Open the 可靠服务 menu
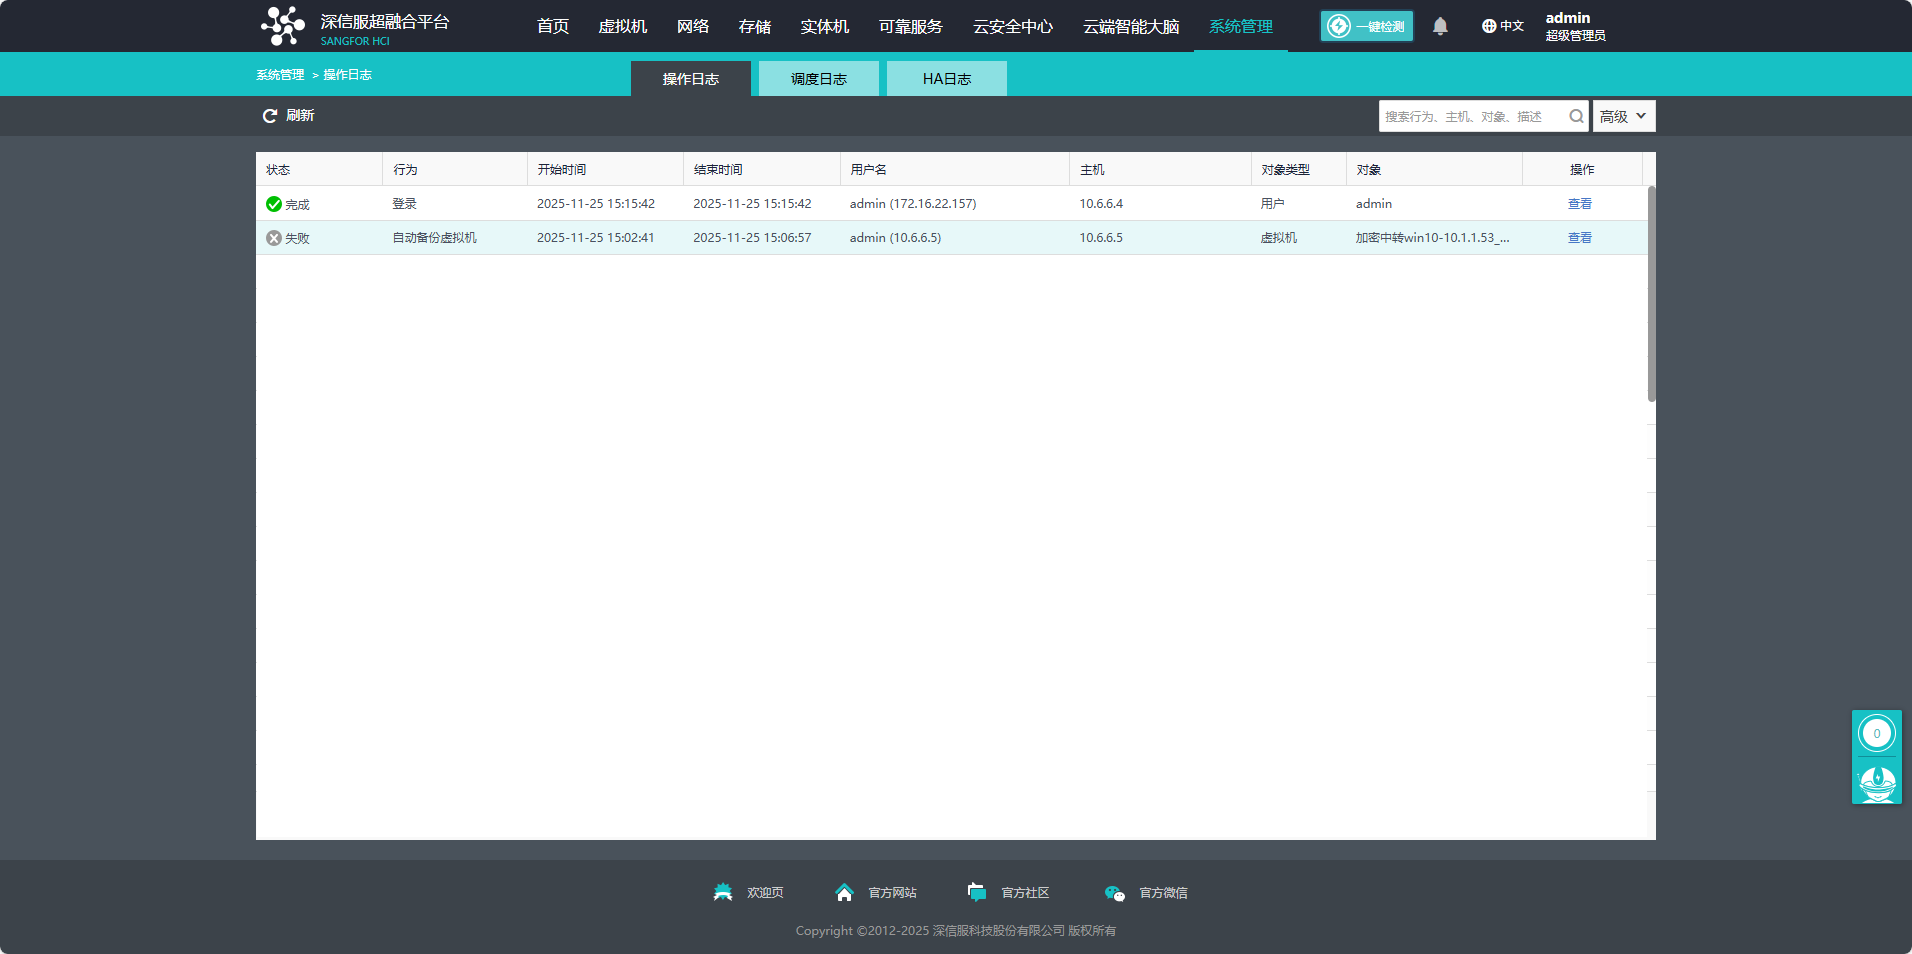 (x=911, y=26)
